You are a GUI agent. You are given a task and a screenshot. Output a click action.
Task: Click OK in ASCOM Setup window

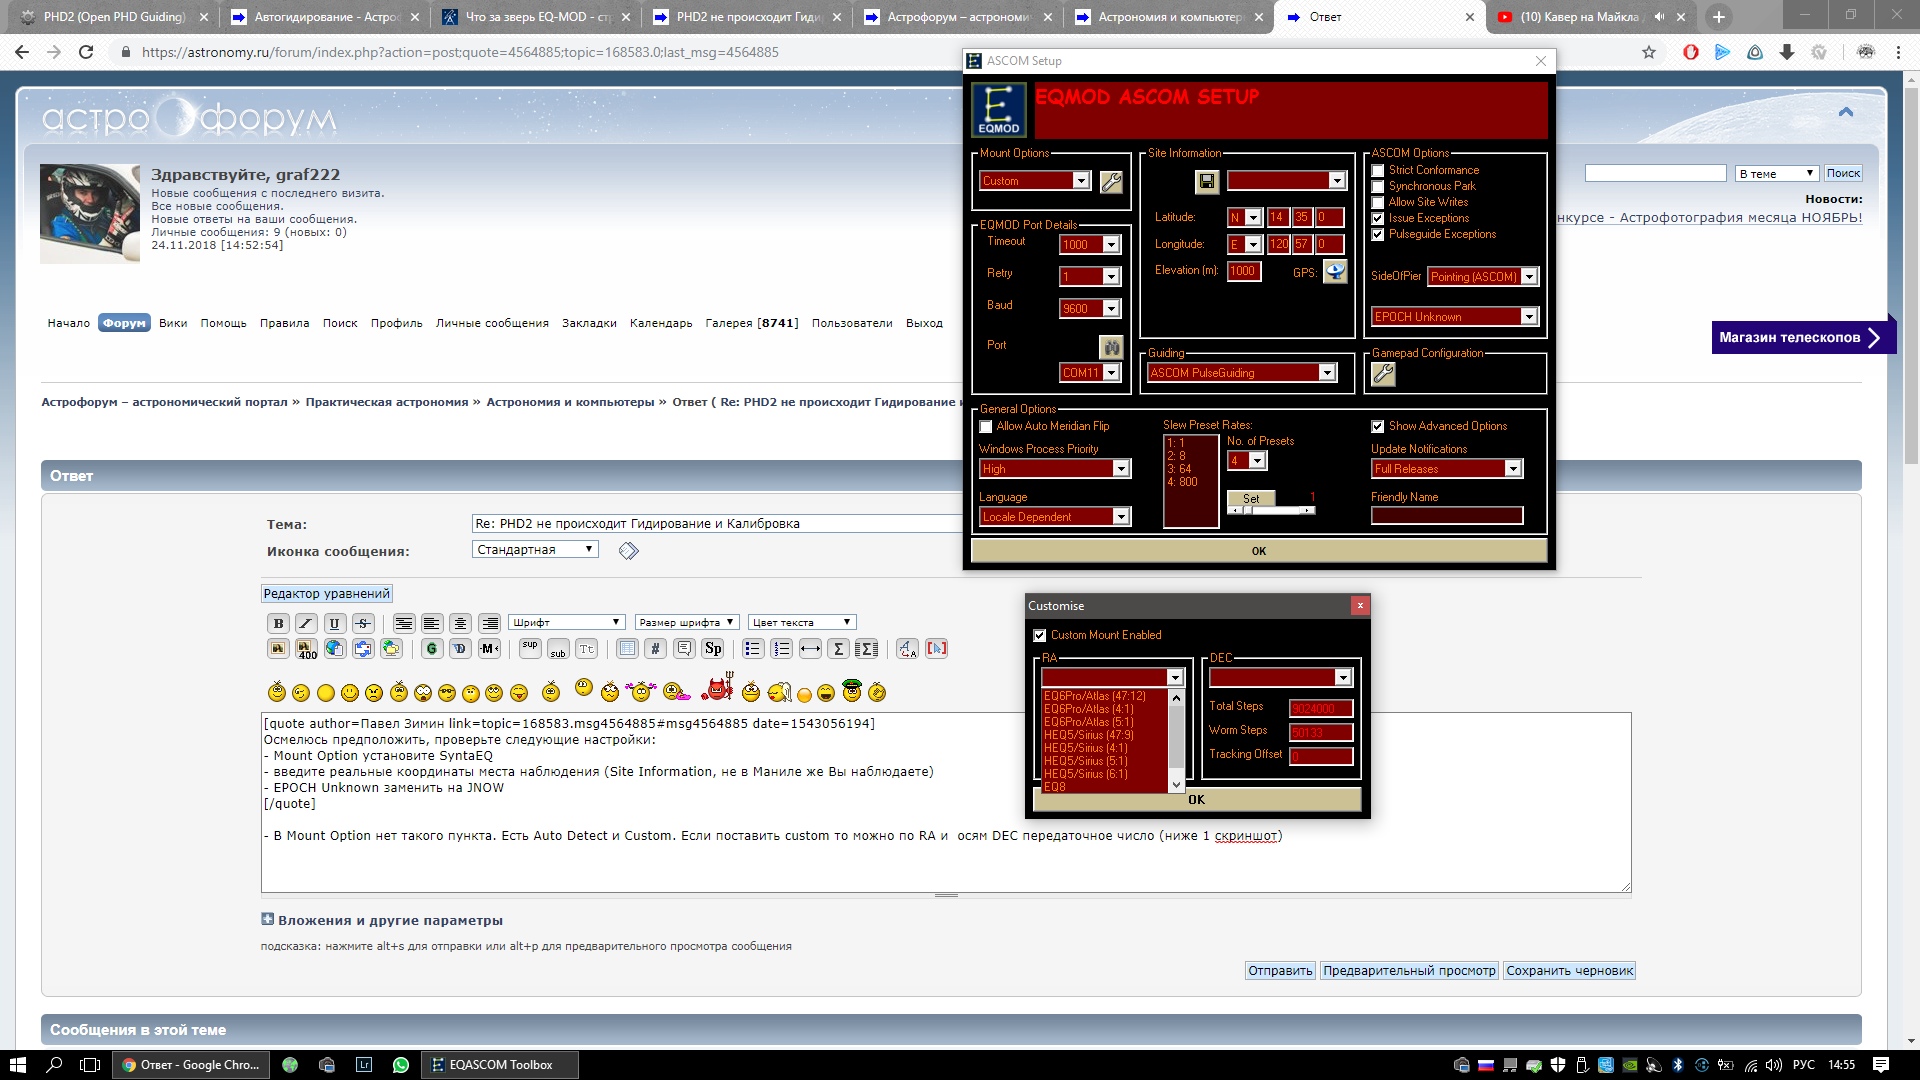click(1259, 551)
